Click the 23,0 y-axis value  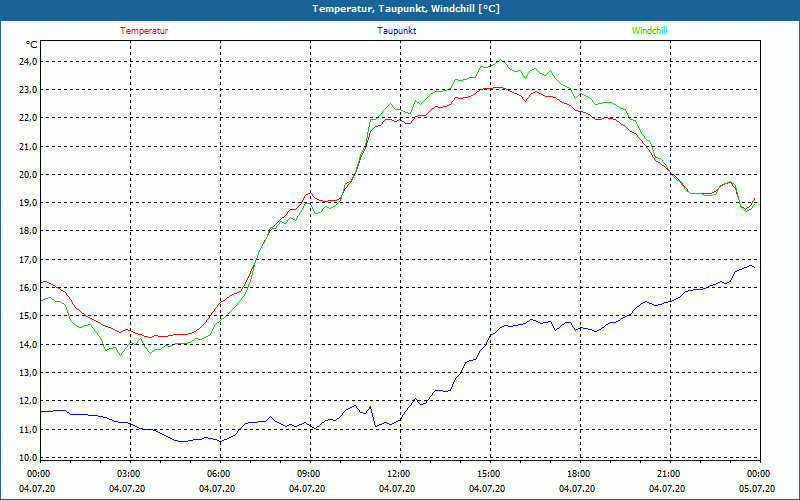click(x=28, y=90)
